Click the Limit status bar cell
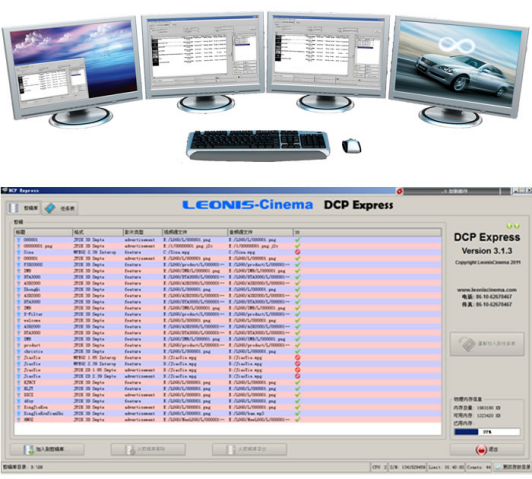532x479 pixels. 446,467
